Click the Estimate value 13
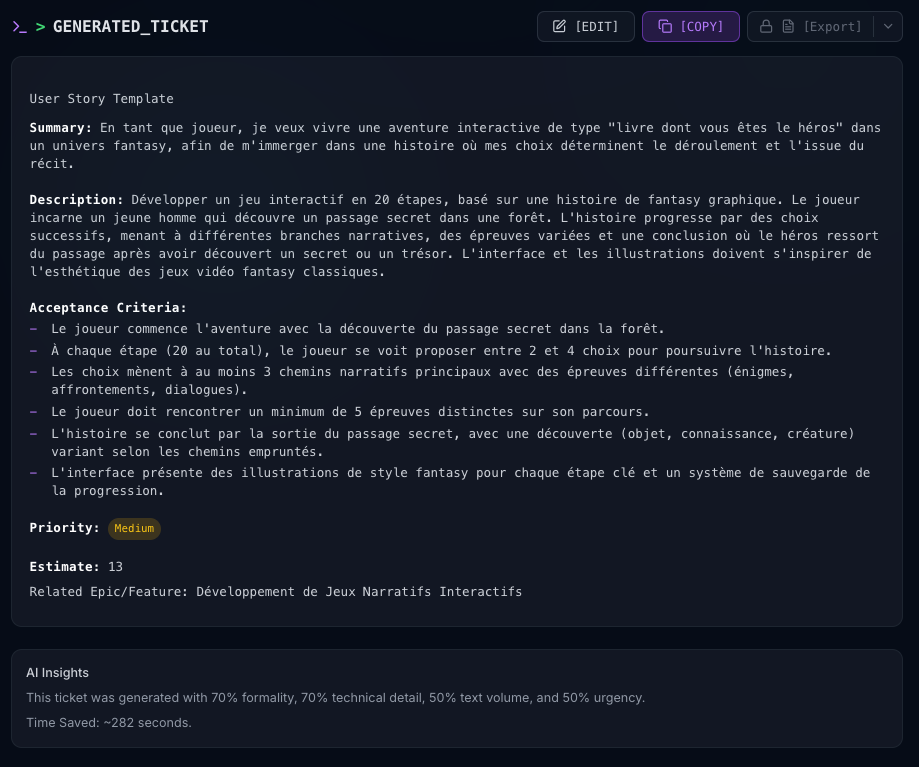 (115, 567)
